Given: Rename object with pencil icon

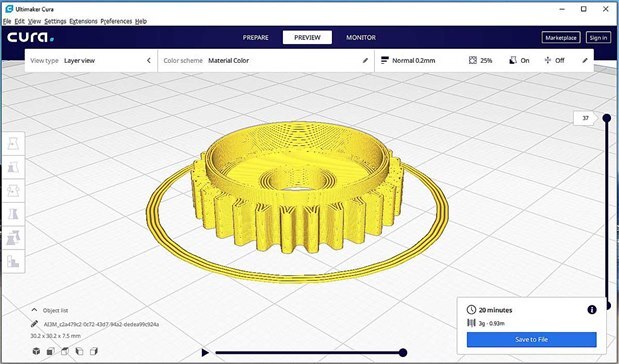Looking at the screenshot, I should tap(34, 324).
